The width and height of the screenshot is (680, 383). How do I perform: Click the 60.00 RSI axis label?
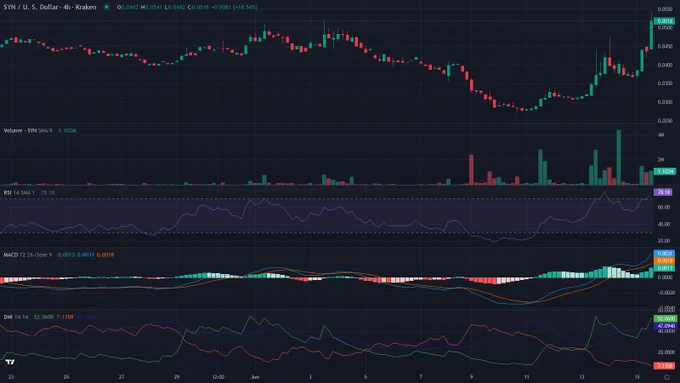point(664,207)
